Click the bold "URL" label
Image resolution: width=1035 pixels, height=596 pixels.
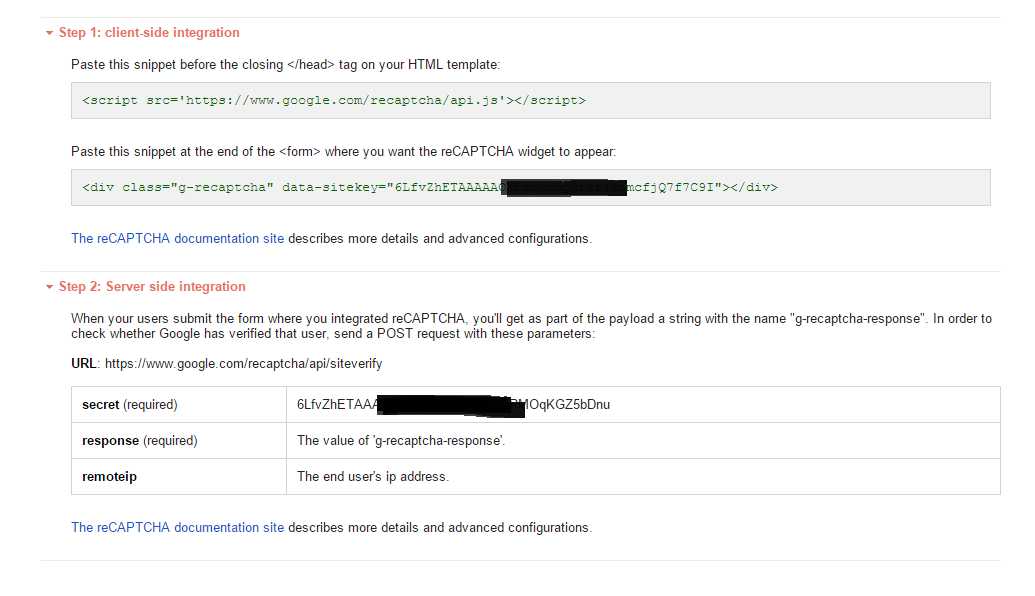(x=84, y=364)
